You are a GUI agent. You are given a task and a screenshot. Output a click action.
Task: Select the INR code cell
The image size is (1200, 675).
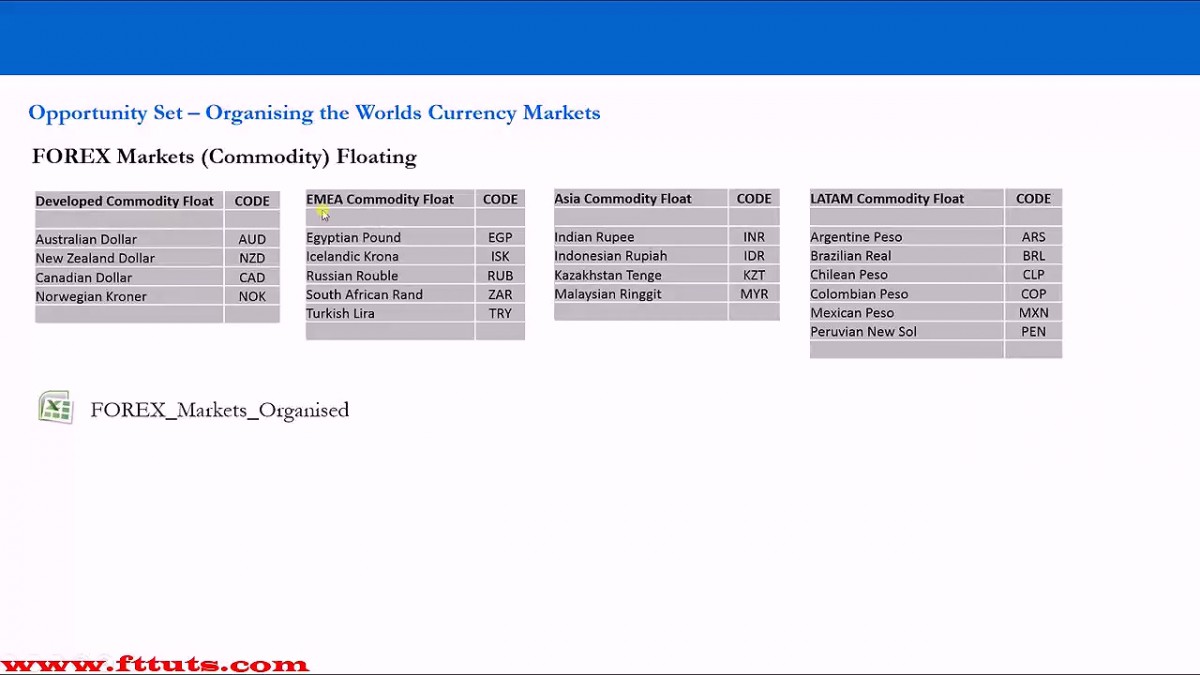pos(754,237)
